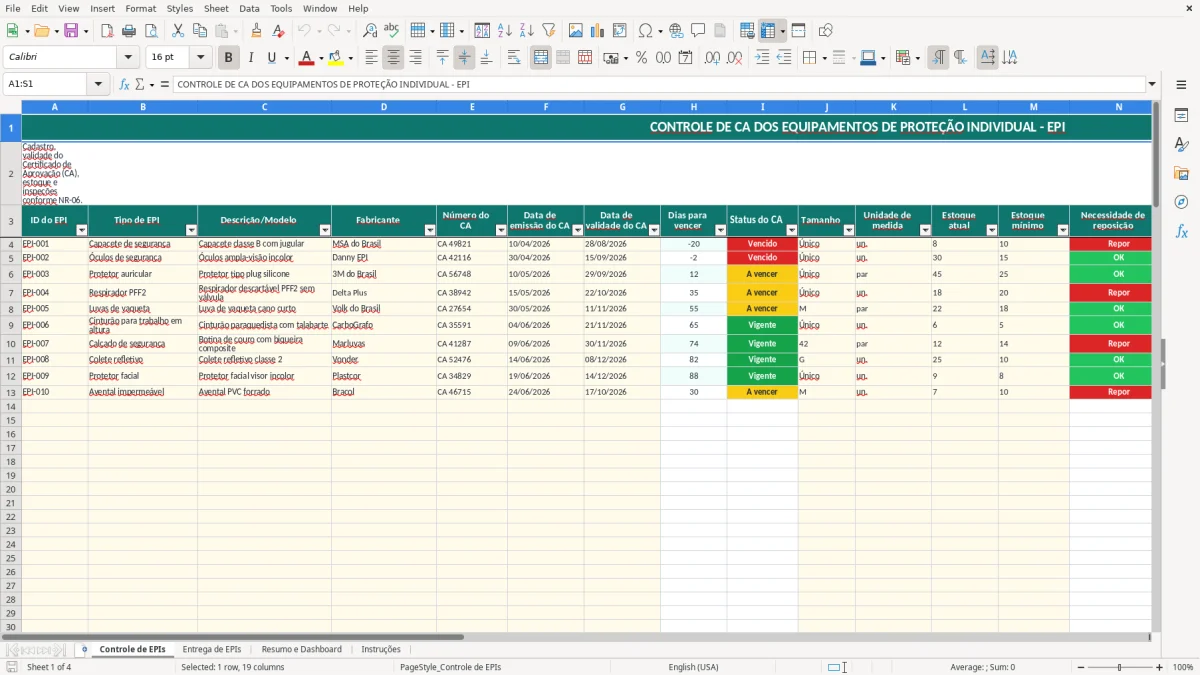The width and height of the screenshot is (1200, 675).
Task: Open the Calibri font name dropdown
Action: (127, 58)
